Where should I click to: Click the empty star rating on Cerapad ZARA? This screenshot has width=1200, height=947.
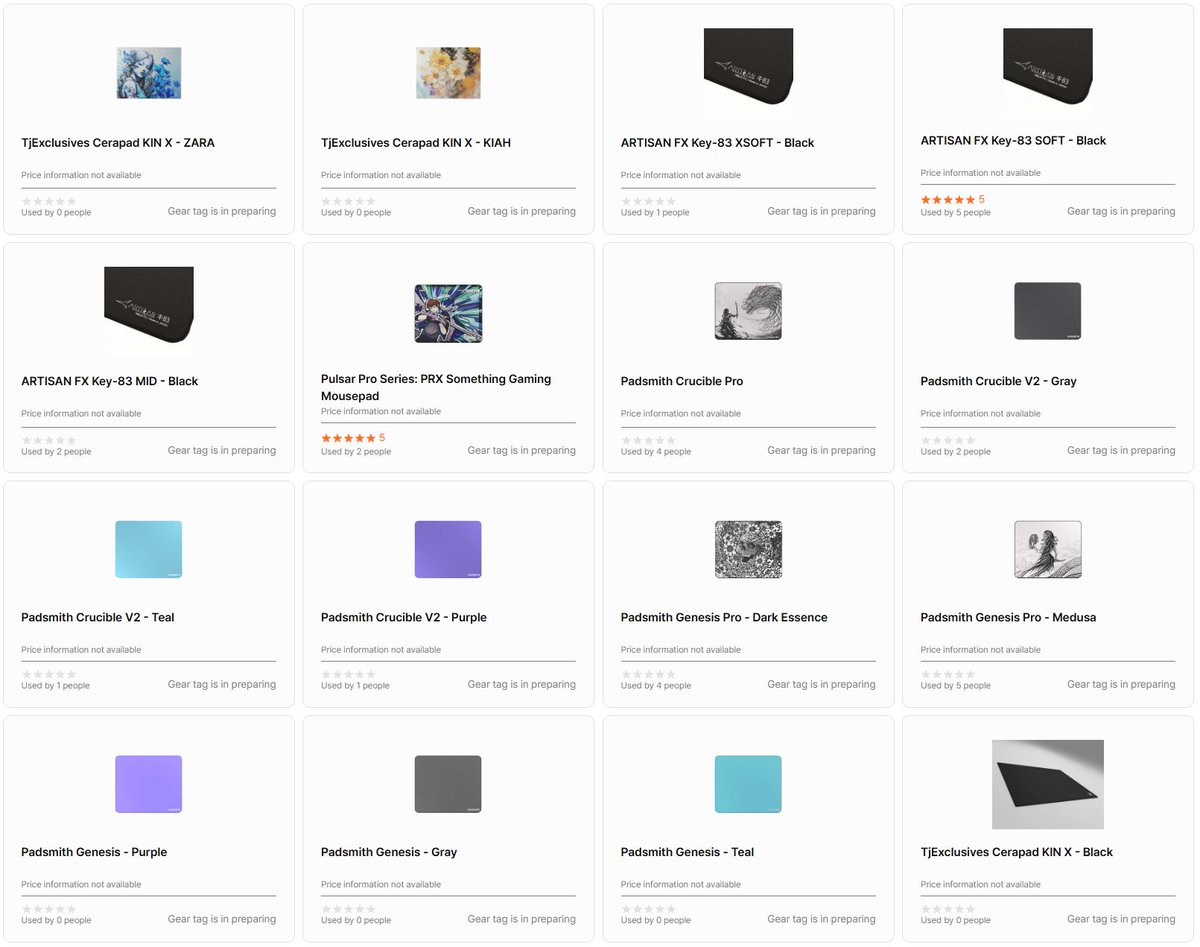[49, 201]
